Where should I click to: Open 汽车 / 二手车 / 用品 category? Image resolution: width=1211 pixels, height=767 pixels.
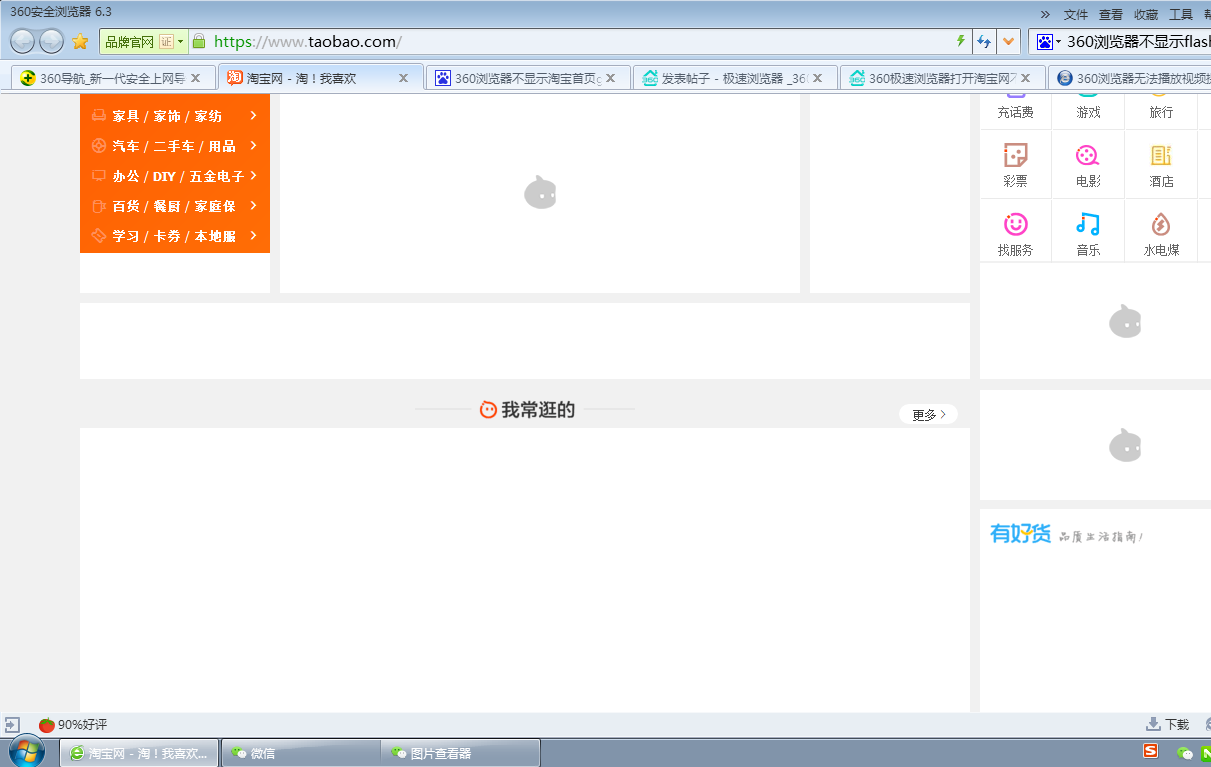coord(174,146)
